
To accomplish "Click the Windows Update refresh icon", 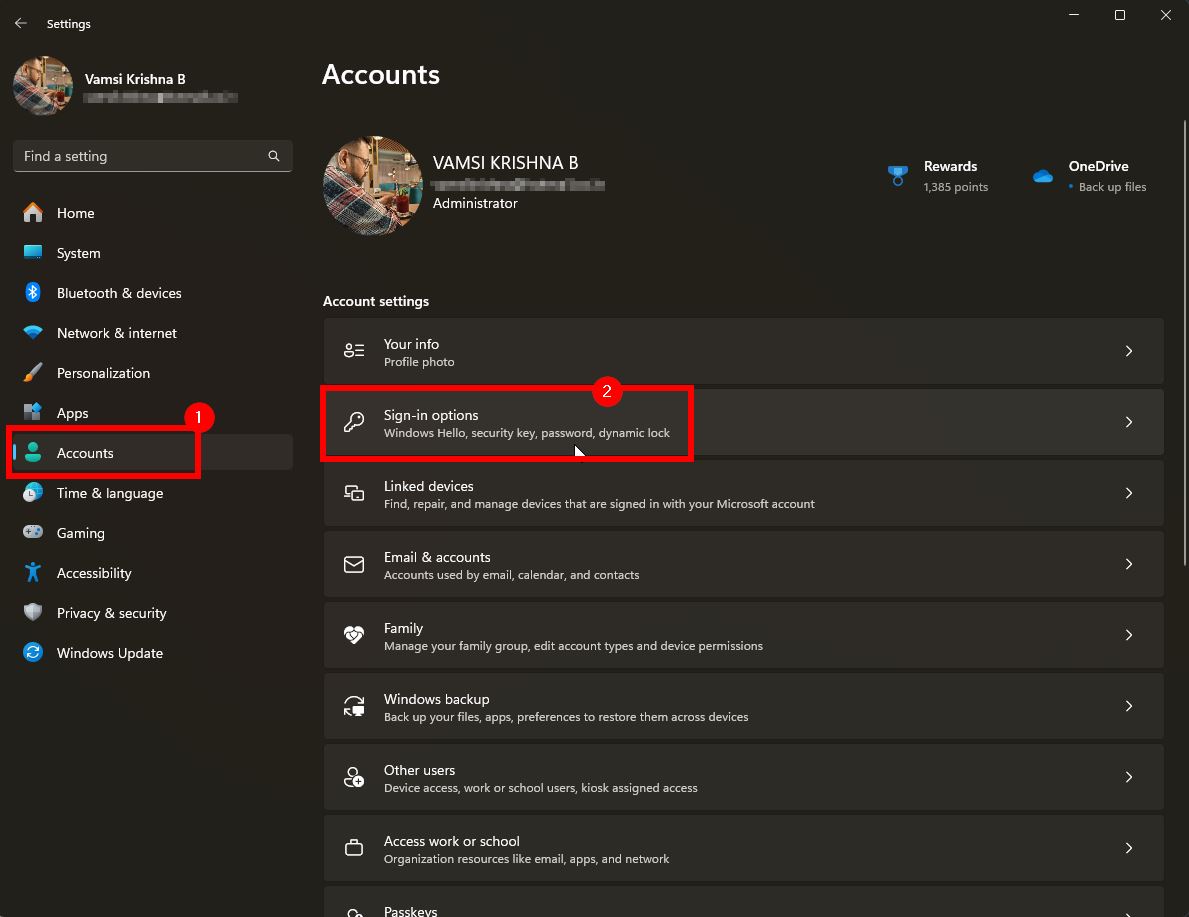I will click(x=33, y=653).
